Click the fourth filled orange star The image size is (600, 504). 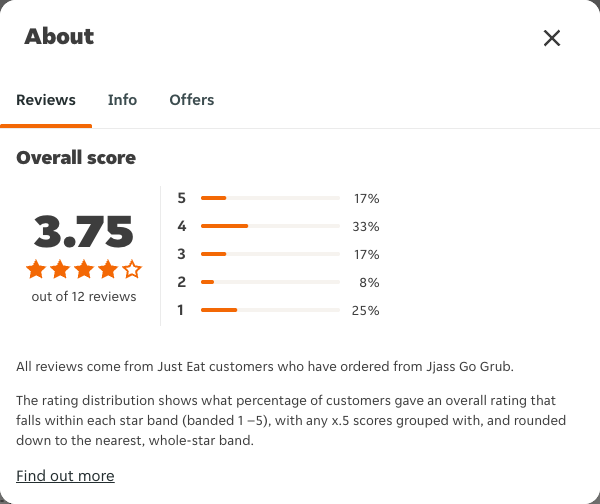[108, 269]
